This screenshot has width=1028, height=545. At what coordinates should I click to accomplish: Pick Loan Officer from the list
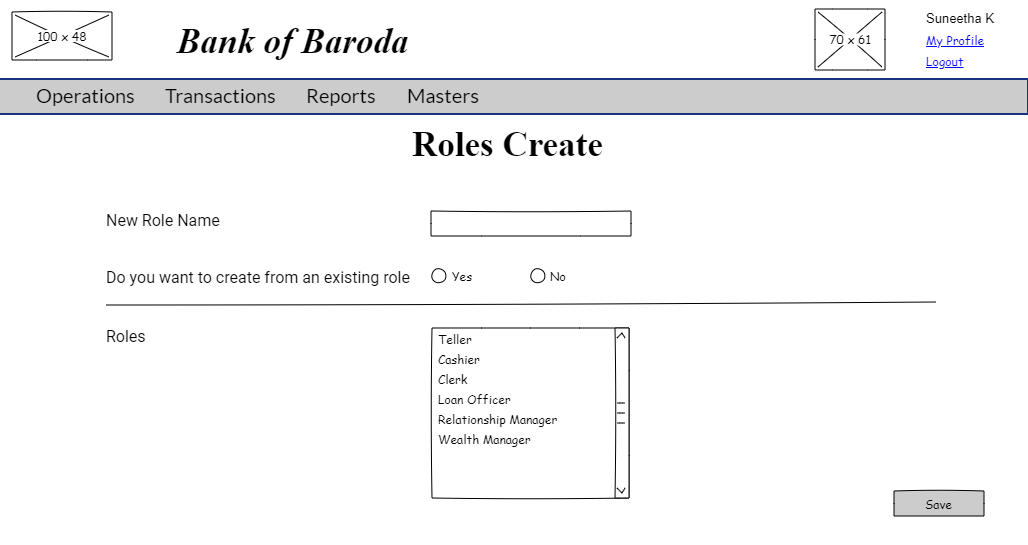point(474,400)
